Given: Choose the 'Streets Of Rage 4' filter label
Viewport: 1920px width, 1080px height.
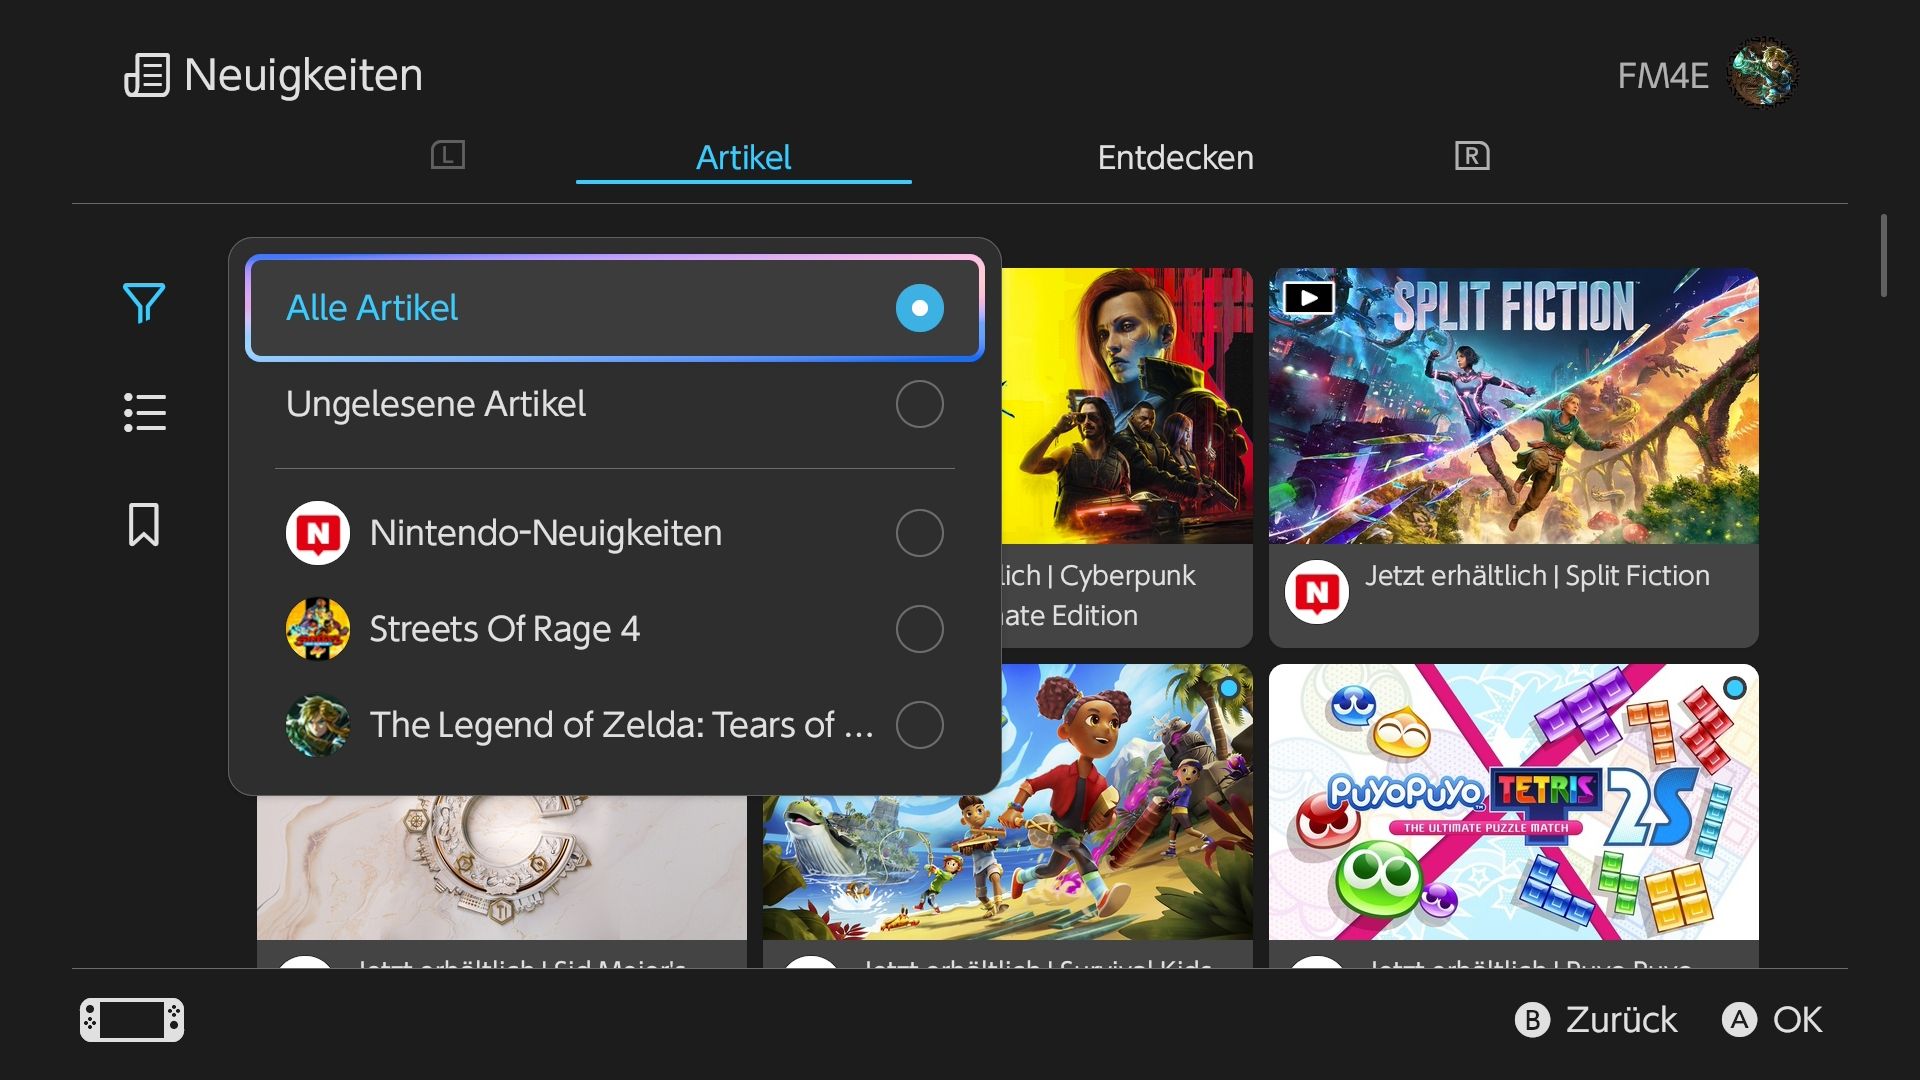Looking at the screenshot, I should [505, 629].
